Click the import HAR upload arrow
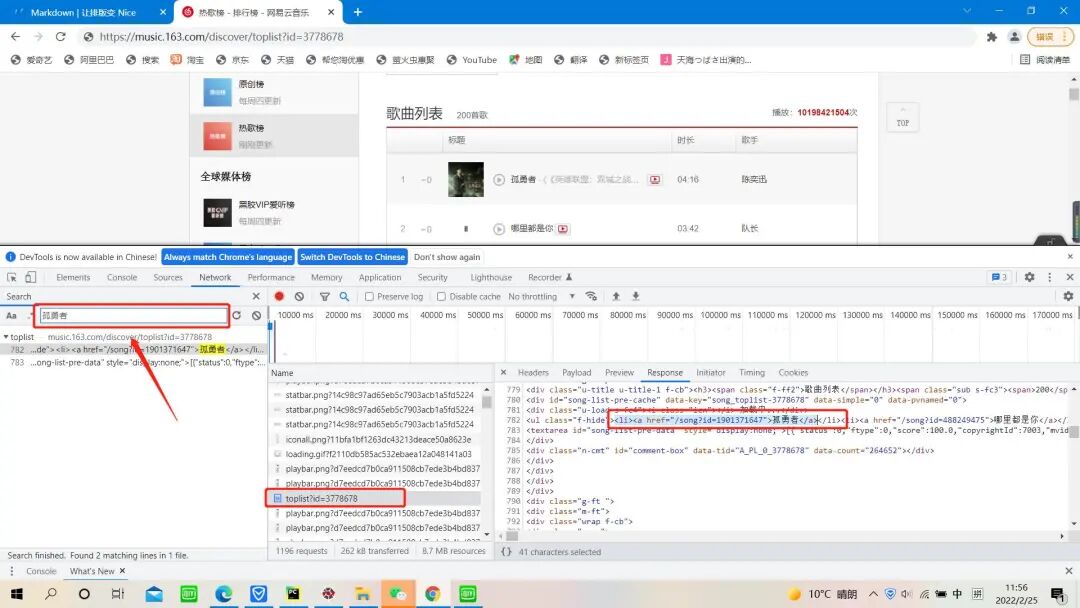 click(x=616, y=296)
